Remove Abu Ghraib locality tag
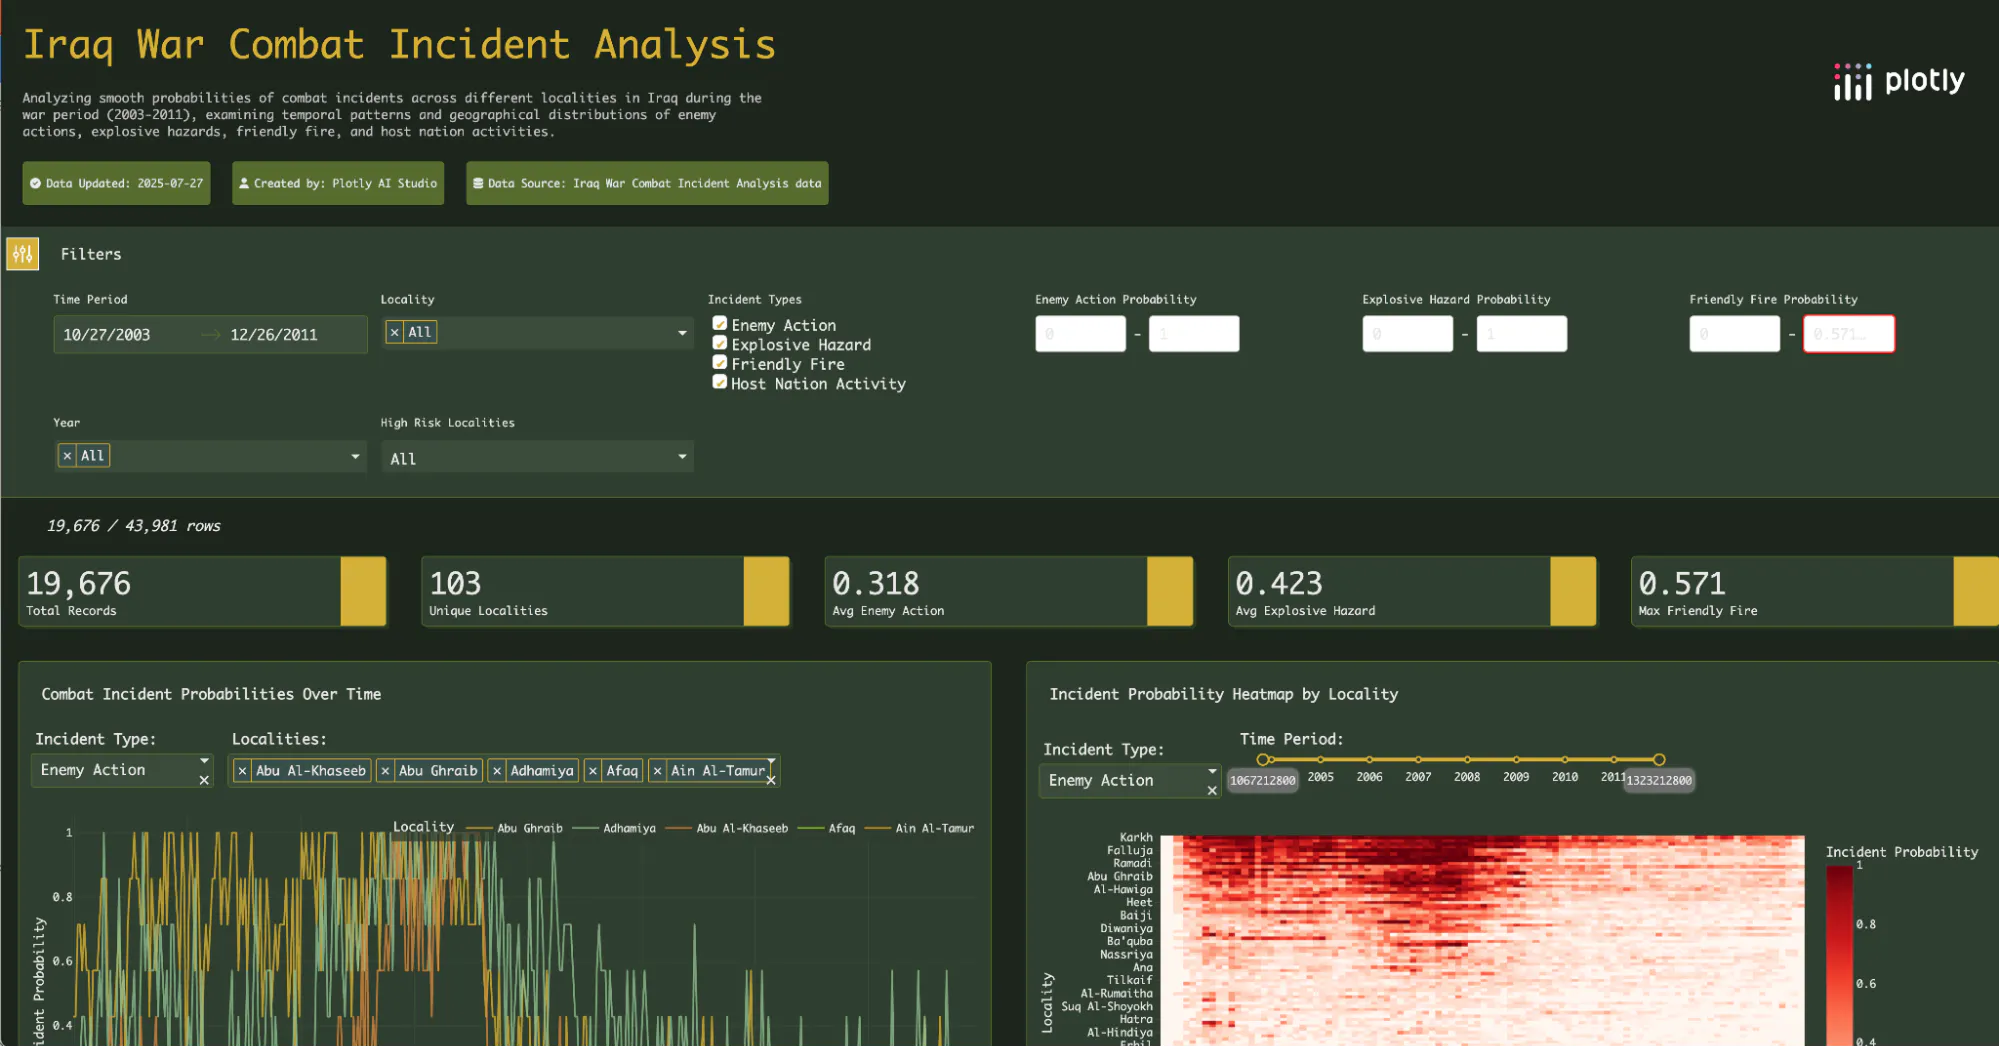 pyautogui.click(x=385, y=771)
